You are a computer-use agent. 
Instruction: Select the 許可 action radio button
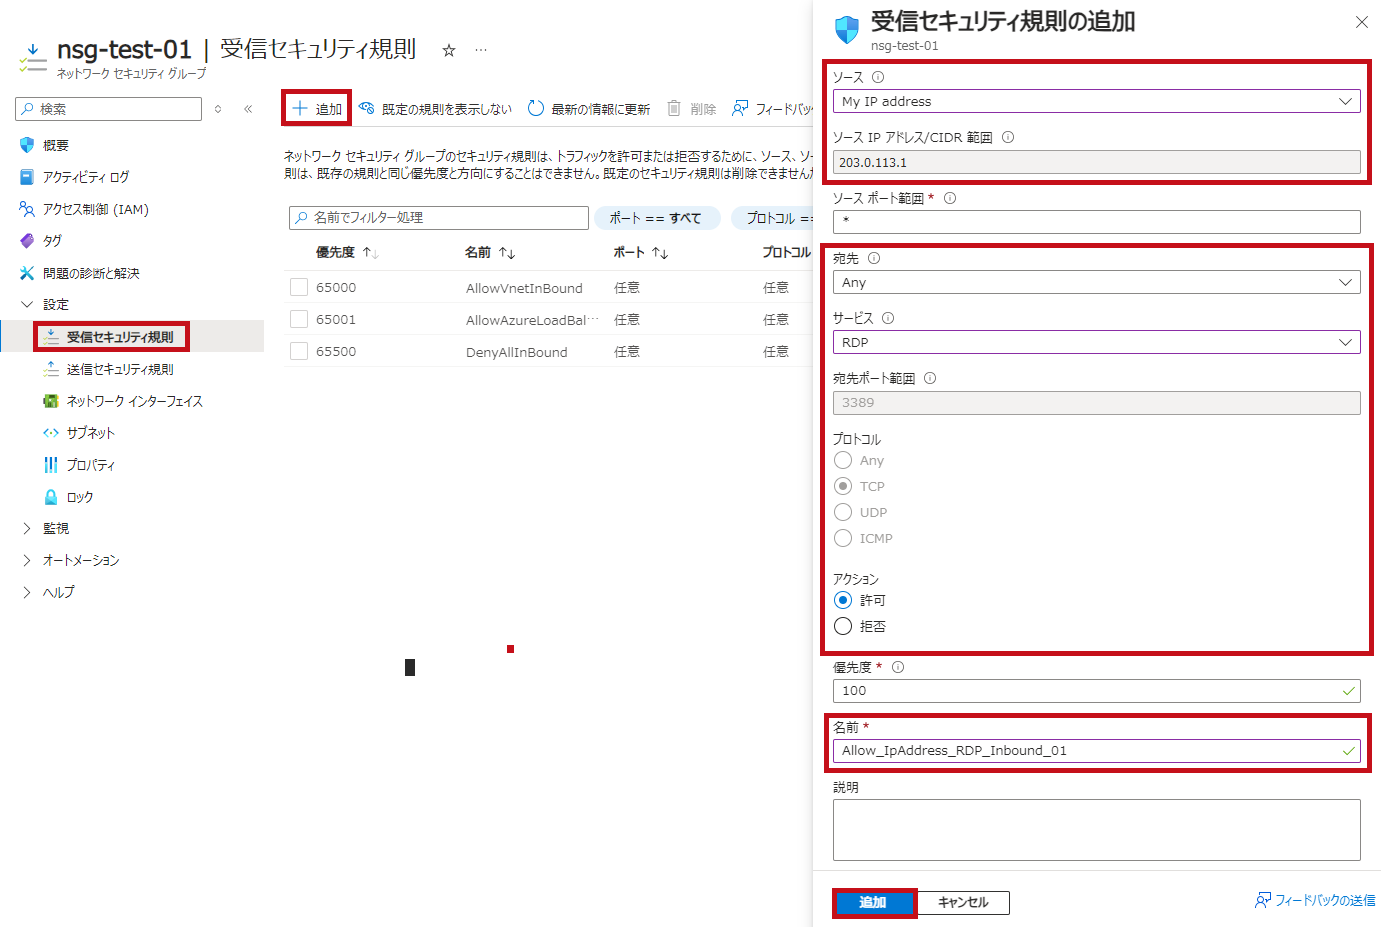coord(843,600)
